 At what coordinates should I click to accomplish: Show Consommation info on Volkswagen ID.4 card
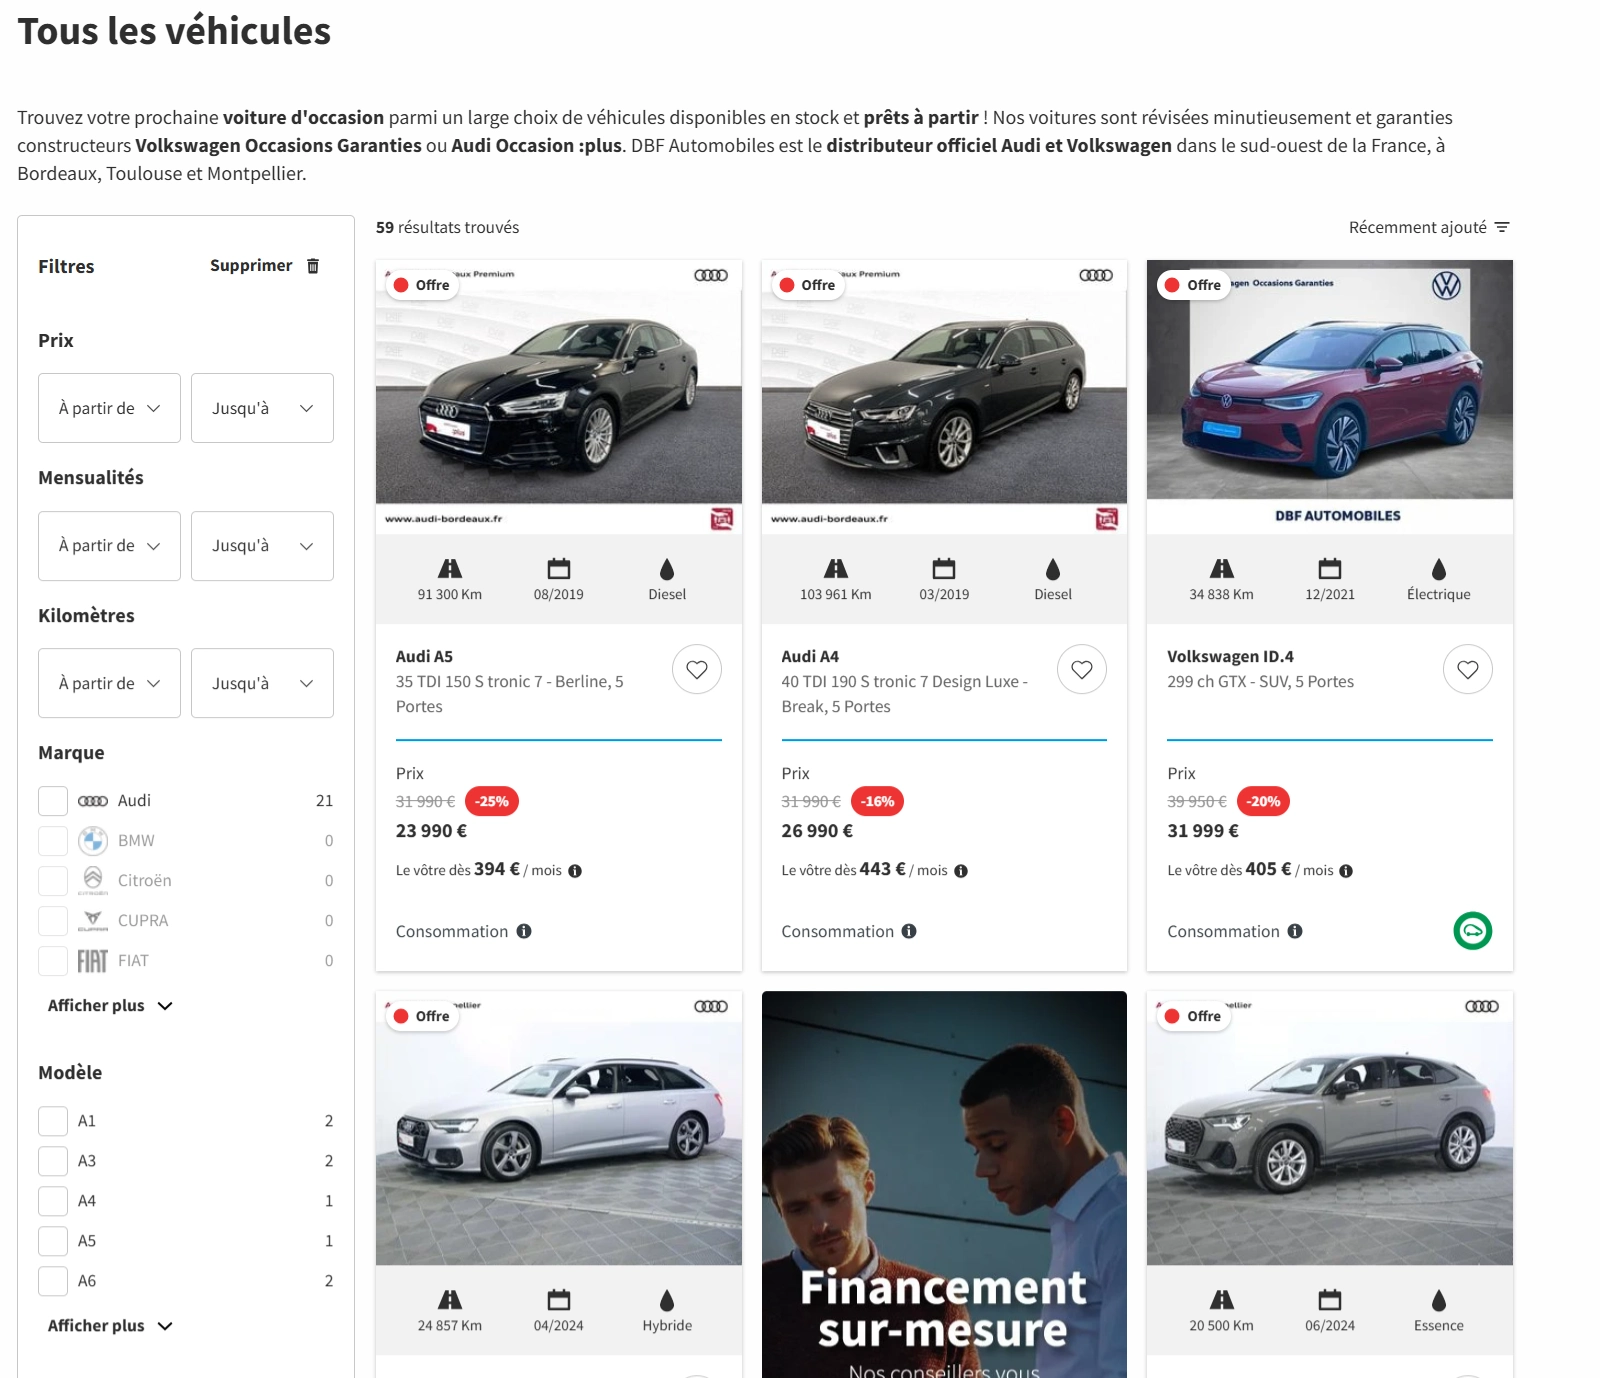(x=1295, y=931)
